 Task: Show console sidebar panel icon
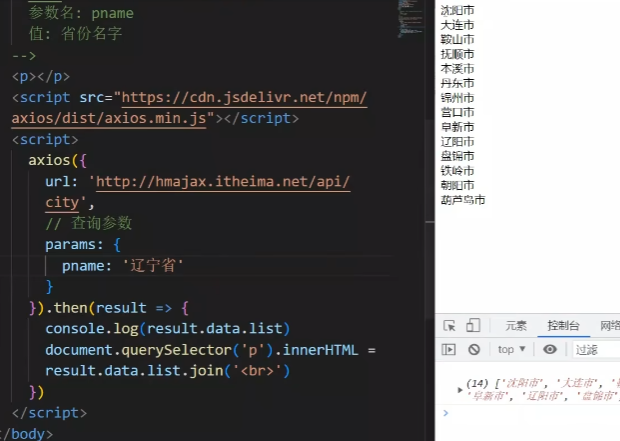449,350
